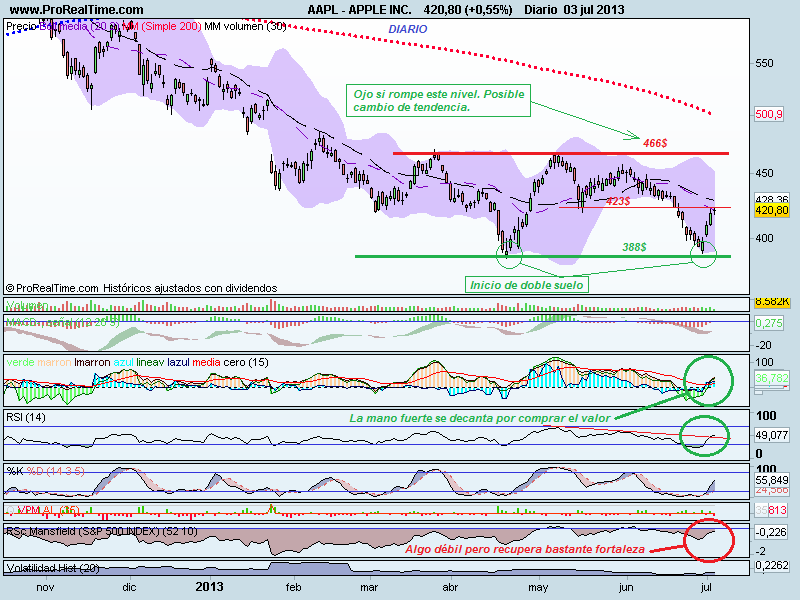
Task: Click the RSc Mansfield (S&P 500 INDEX) label
Action: (x=102, y=531)
